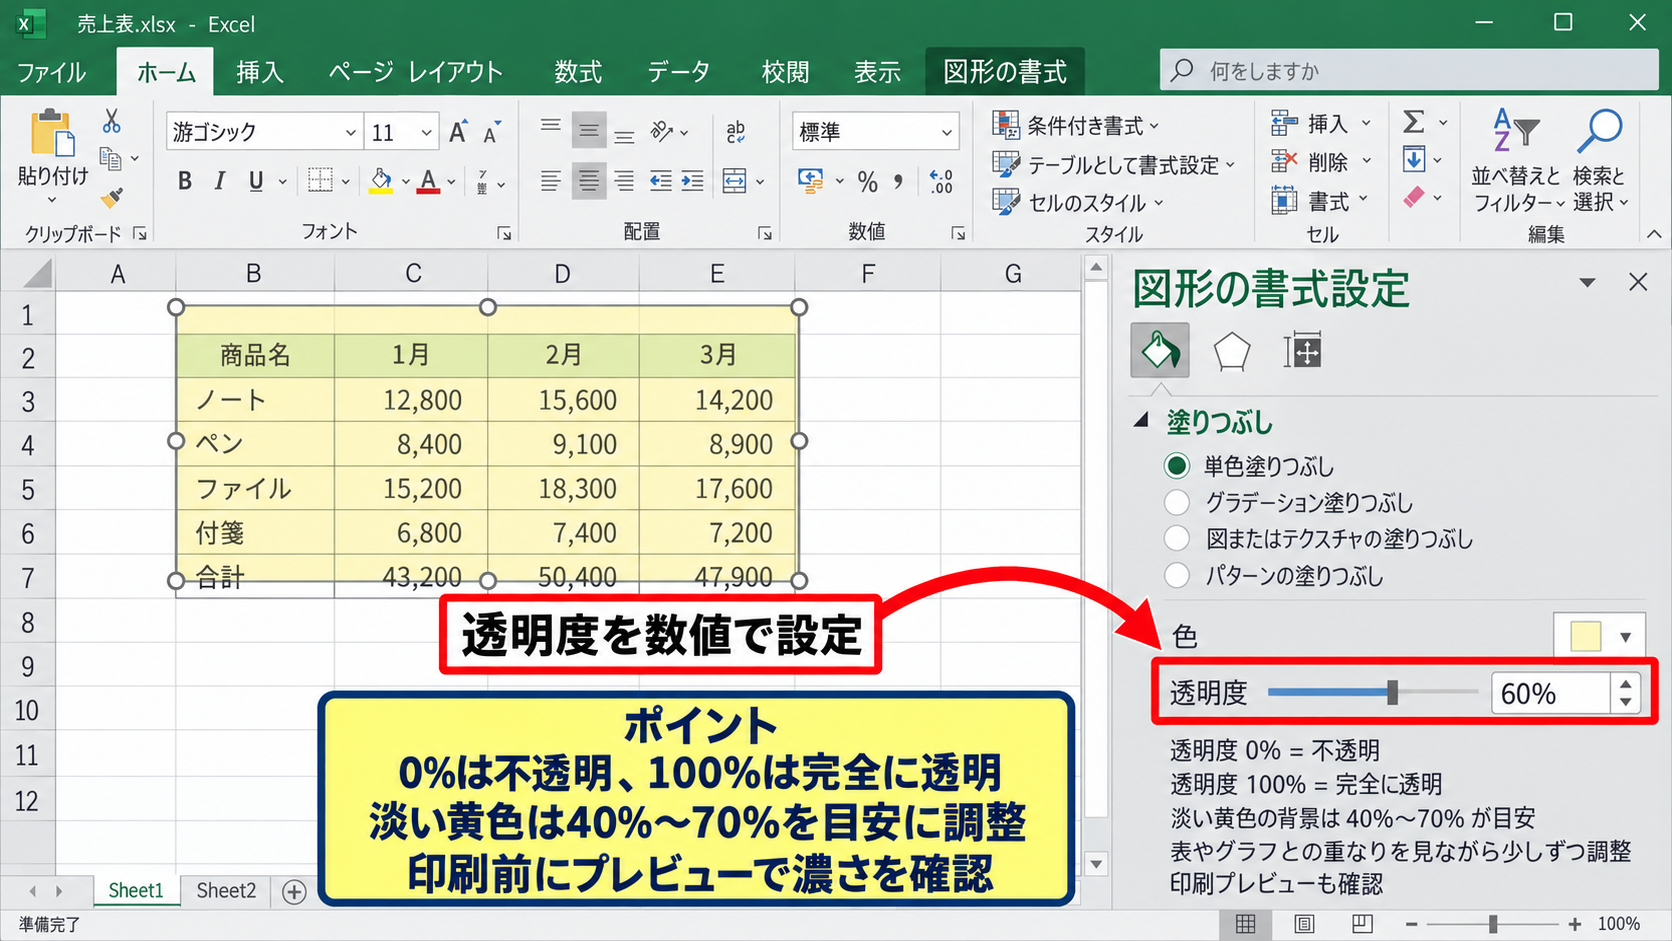Open the Size & Properties icon in the format pane

(1303, 351)
